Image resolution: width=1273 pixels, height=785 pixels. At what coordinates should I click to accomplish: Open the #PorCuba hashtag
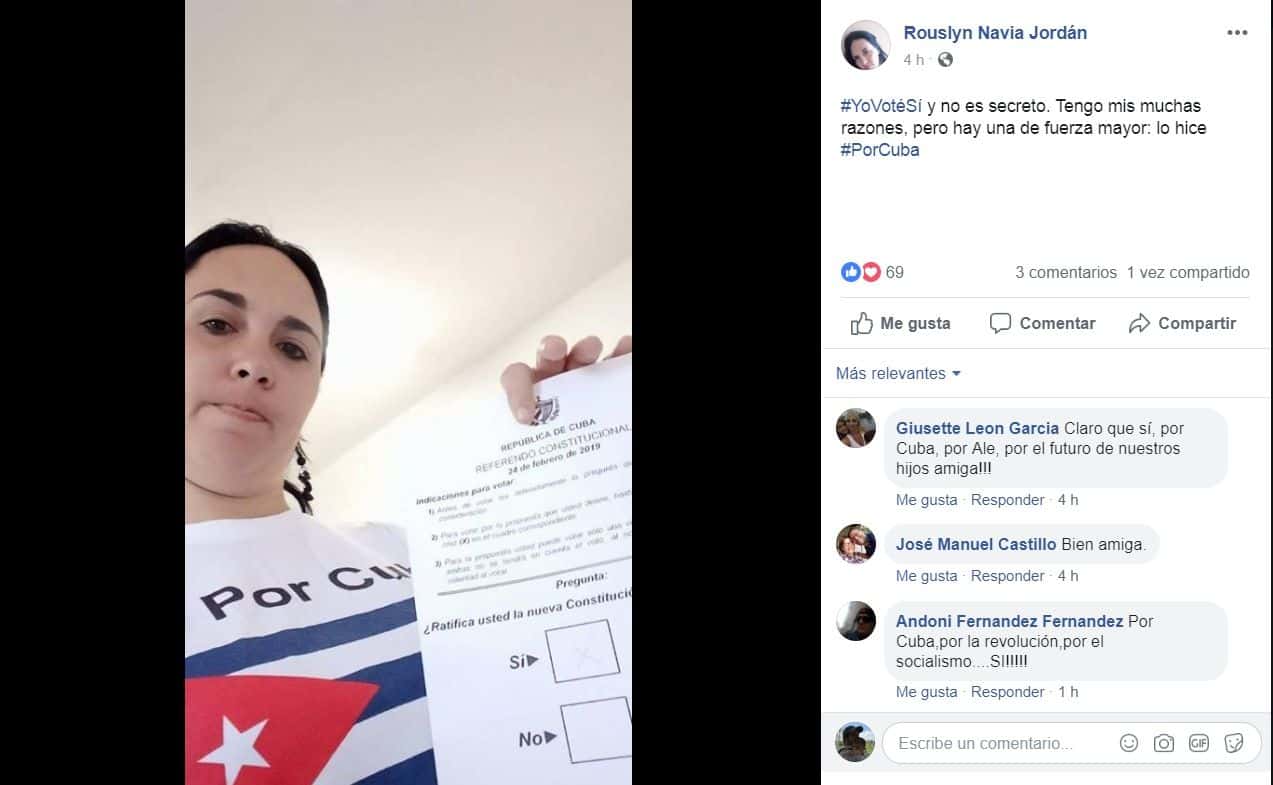(879, 150)
